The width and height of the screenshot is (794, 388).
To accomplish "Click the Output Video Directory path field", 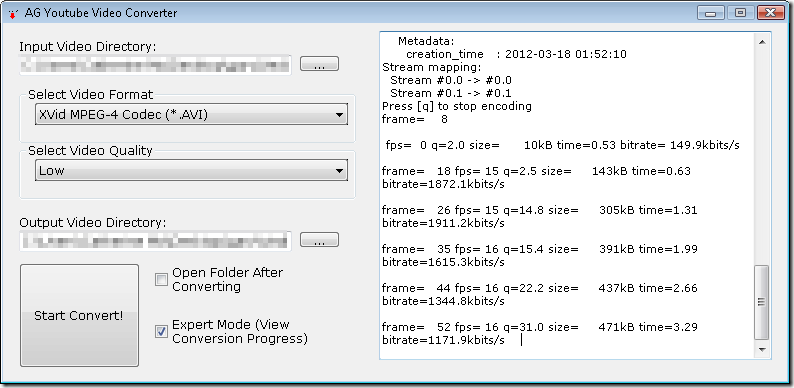I will point(155,241).
